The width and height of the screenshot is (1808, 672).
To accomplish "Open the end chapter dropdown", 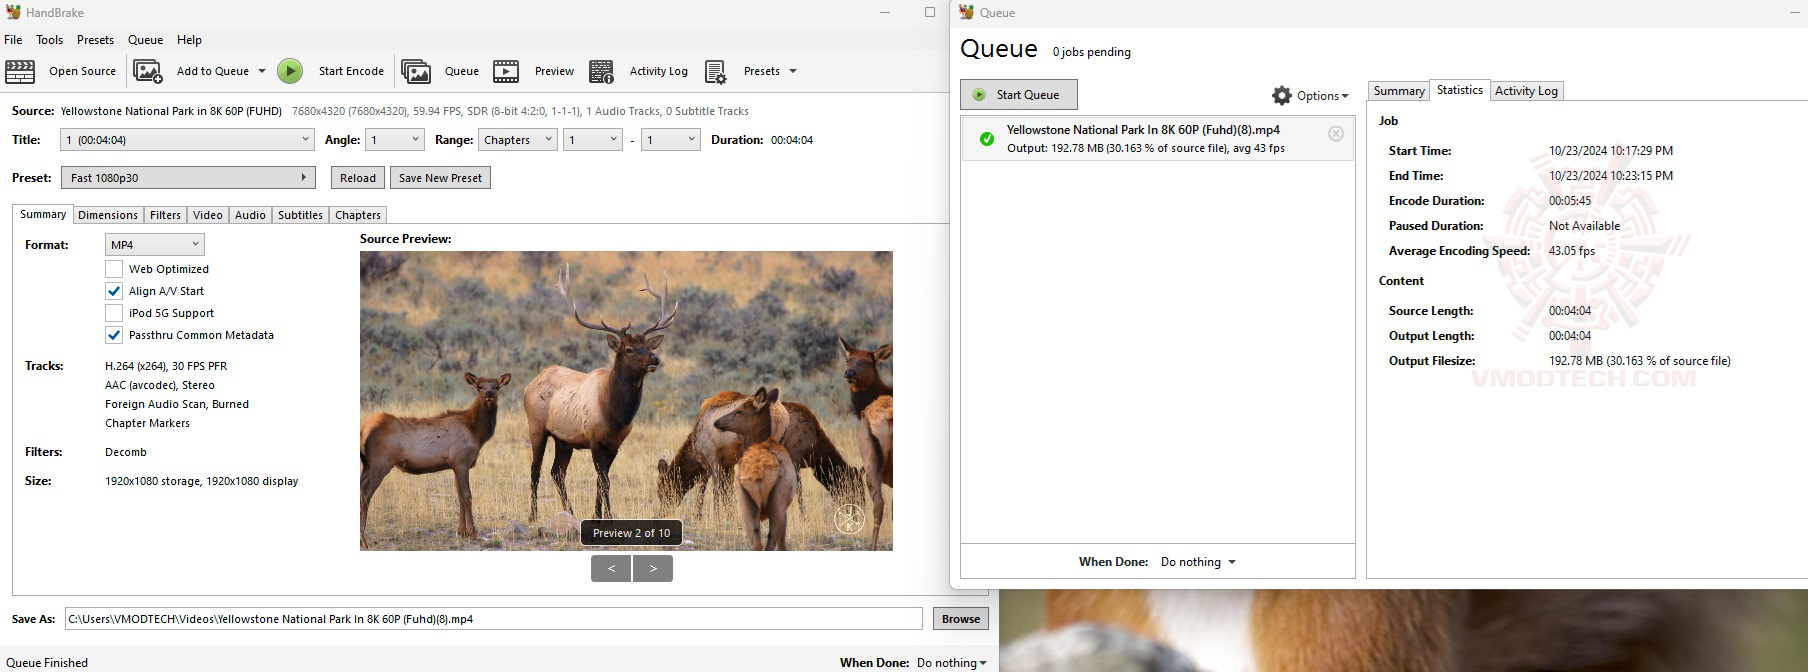I will click(671, 140).
